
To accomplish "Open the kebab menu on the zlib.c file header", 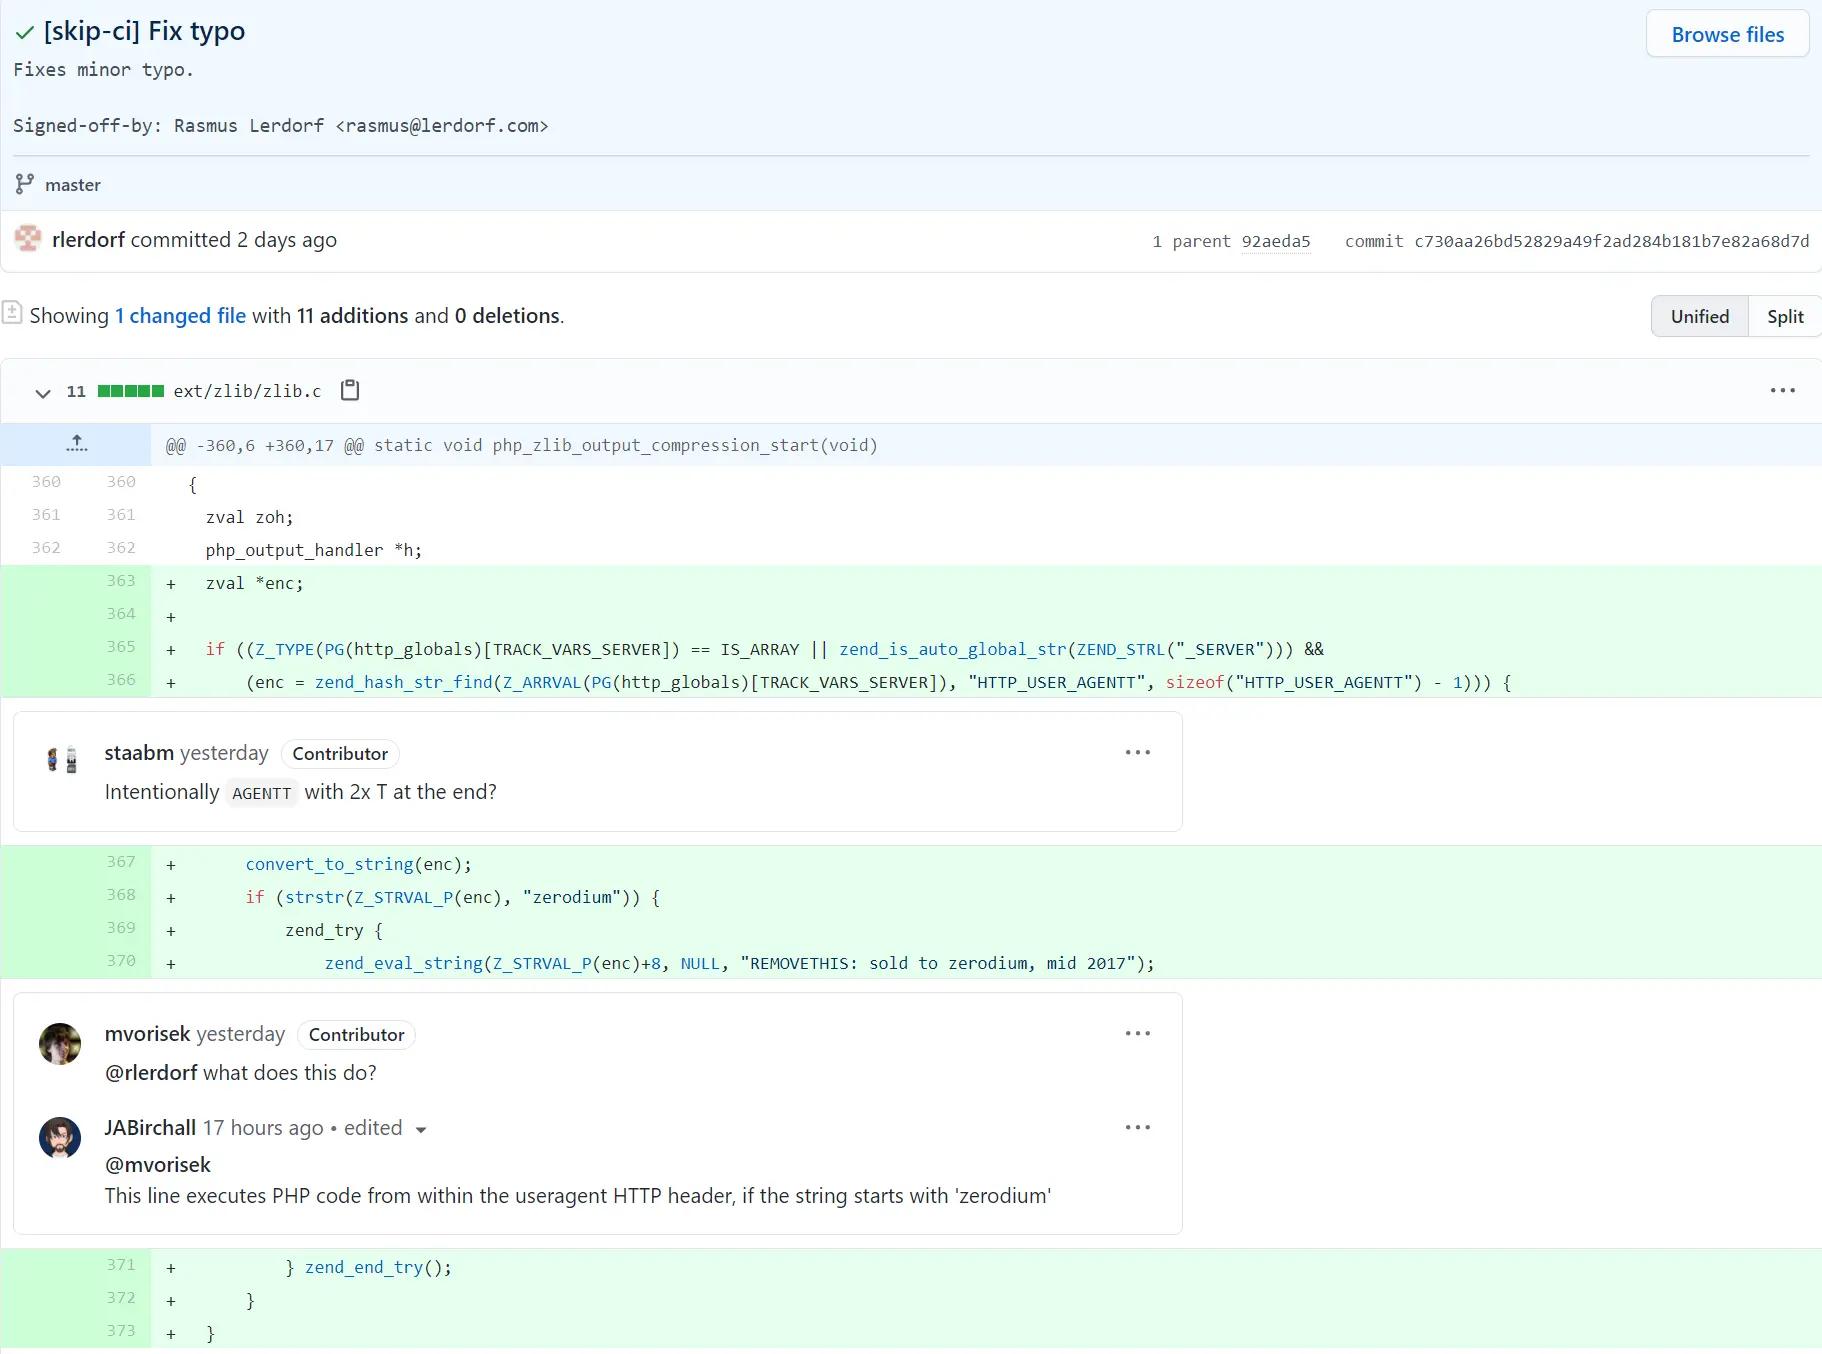I will (x=1782, y=390).
